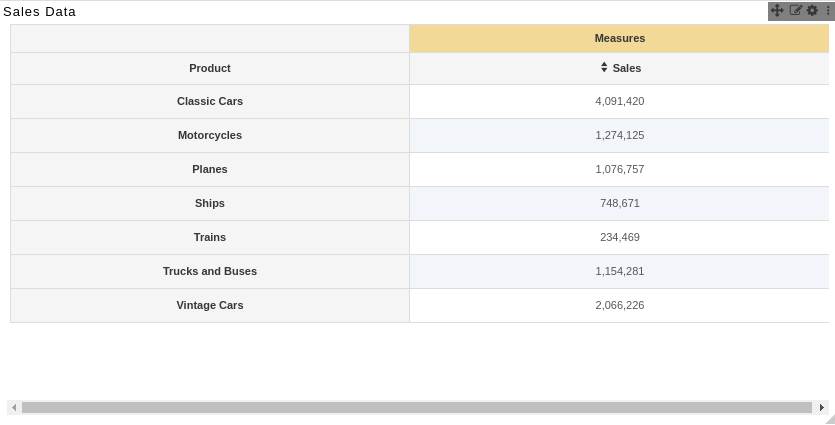
Task: Click the scrollbar left arrow
Action: point(14,407)
